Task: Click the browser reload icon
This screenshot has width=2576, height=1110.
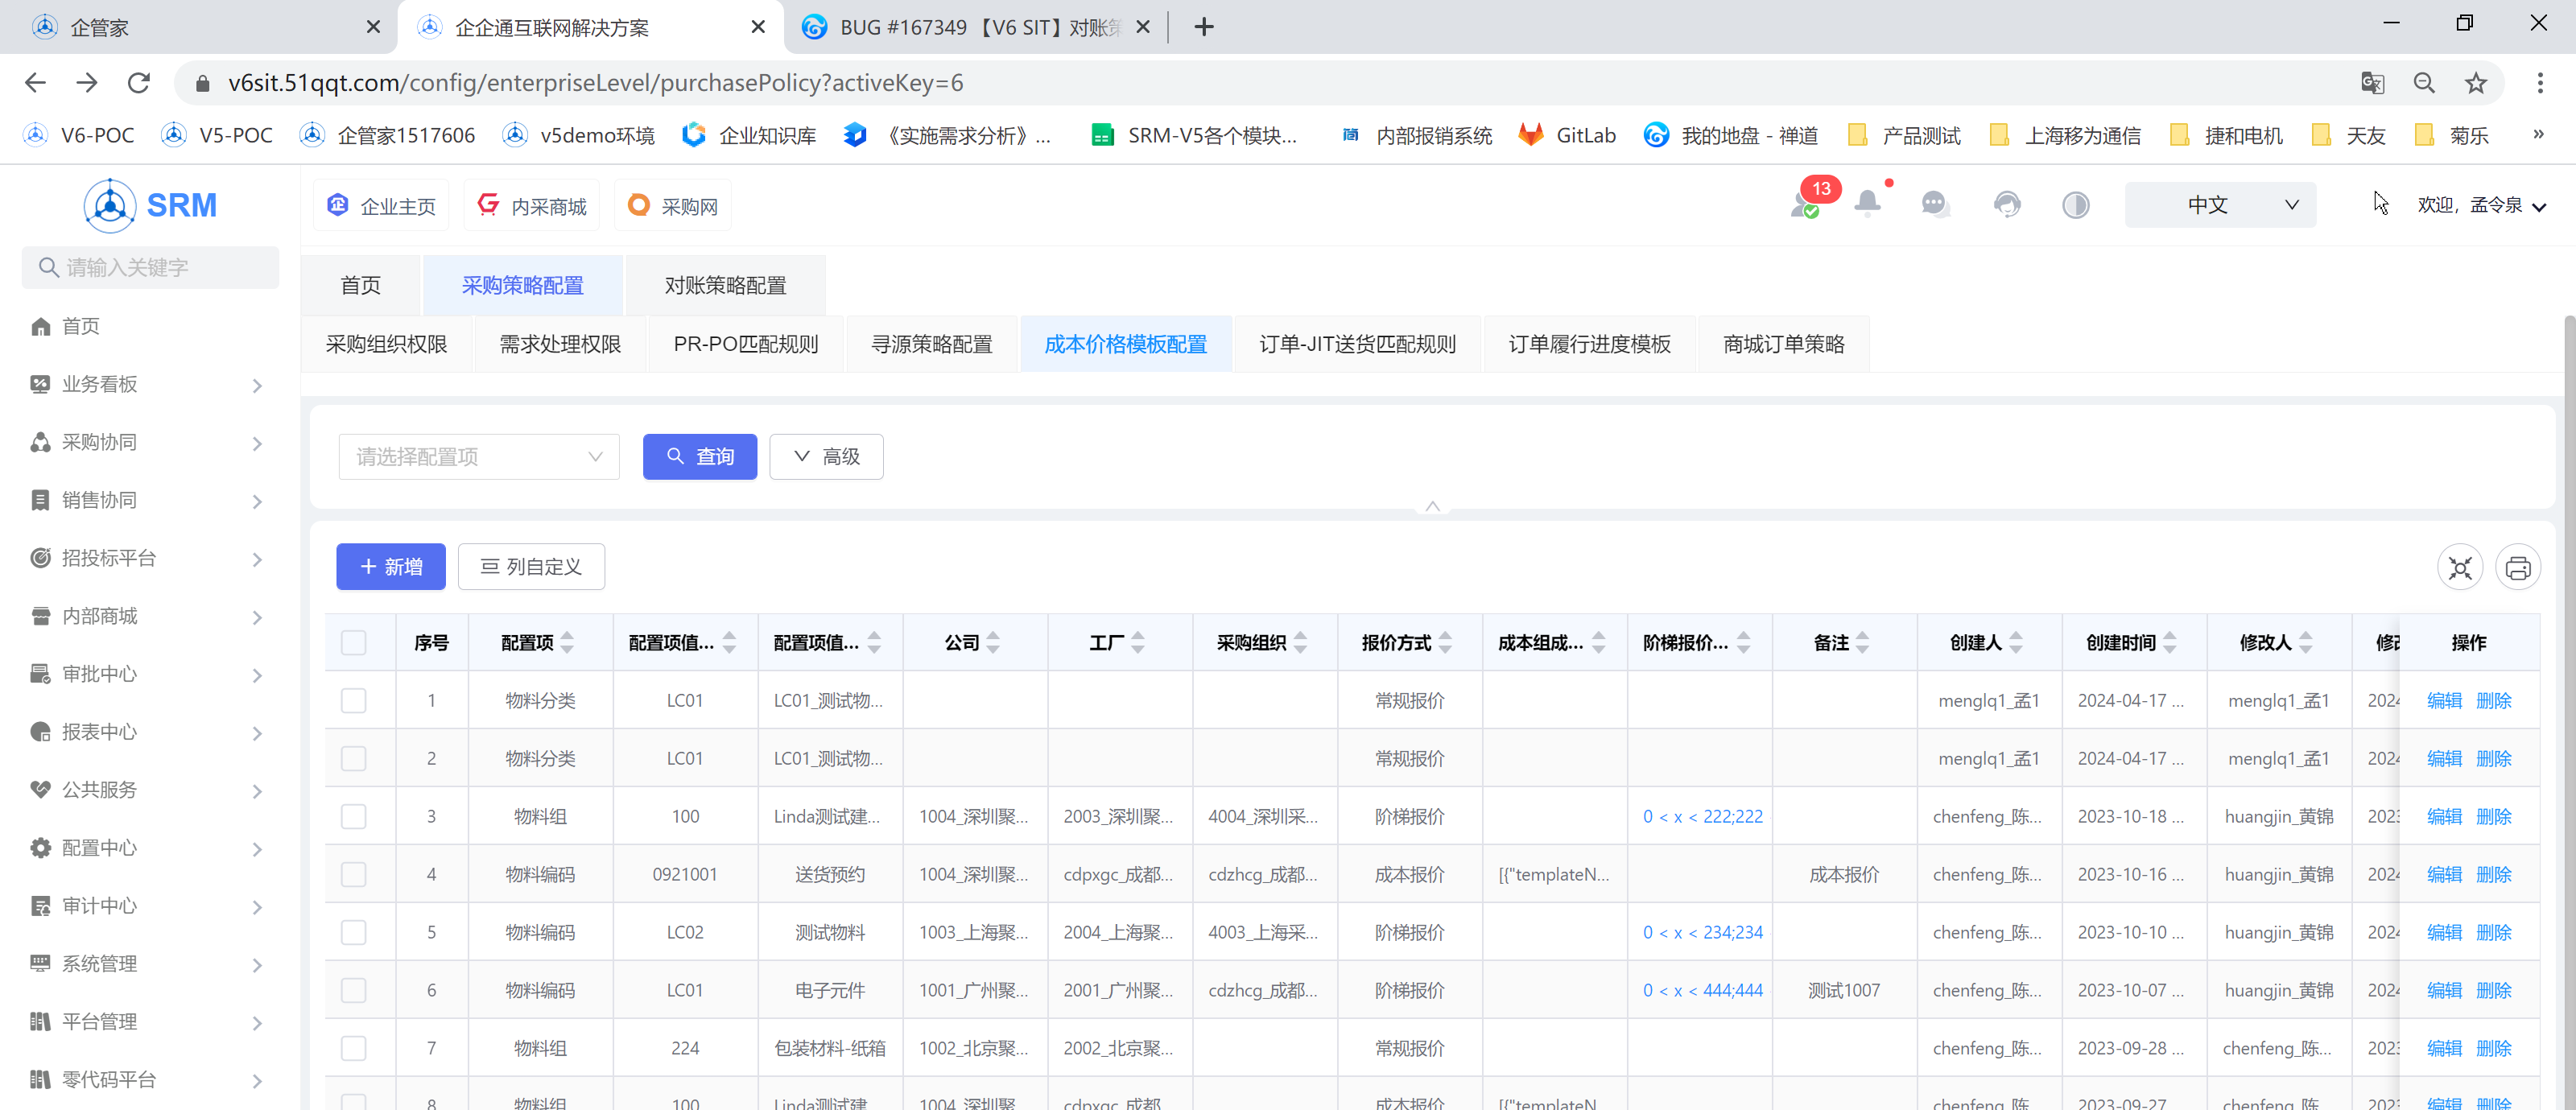Action: click(x=139, y=83)
